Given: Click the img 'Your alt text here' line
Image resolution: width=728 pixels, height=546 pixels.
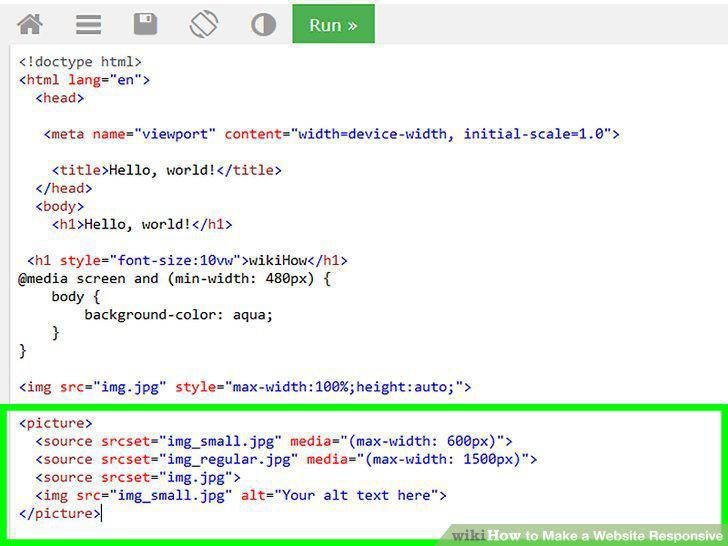Looking at the screenshot, I should click(x=240, y=495).
